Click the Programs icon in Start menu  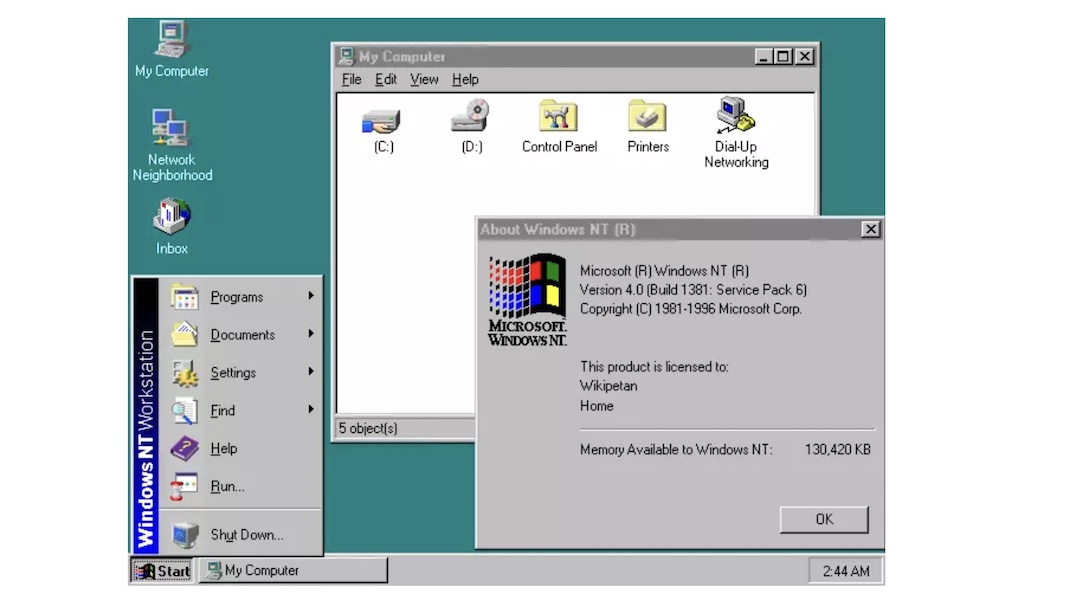[185, 297]
